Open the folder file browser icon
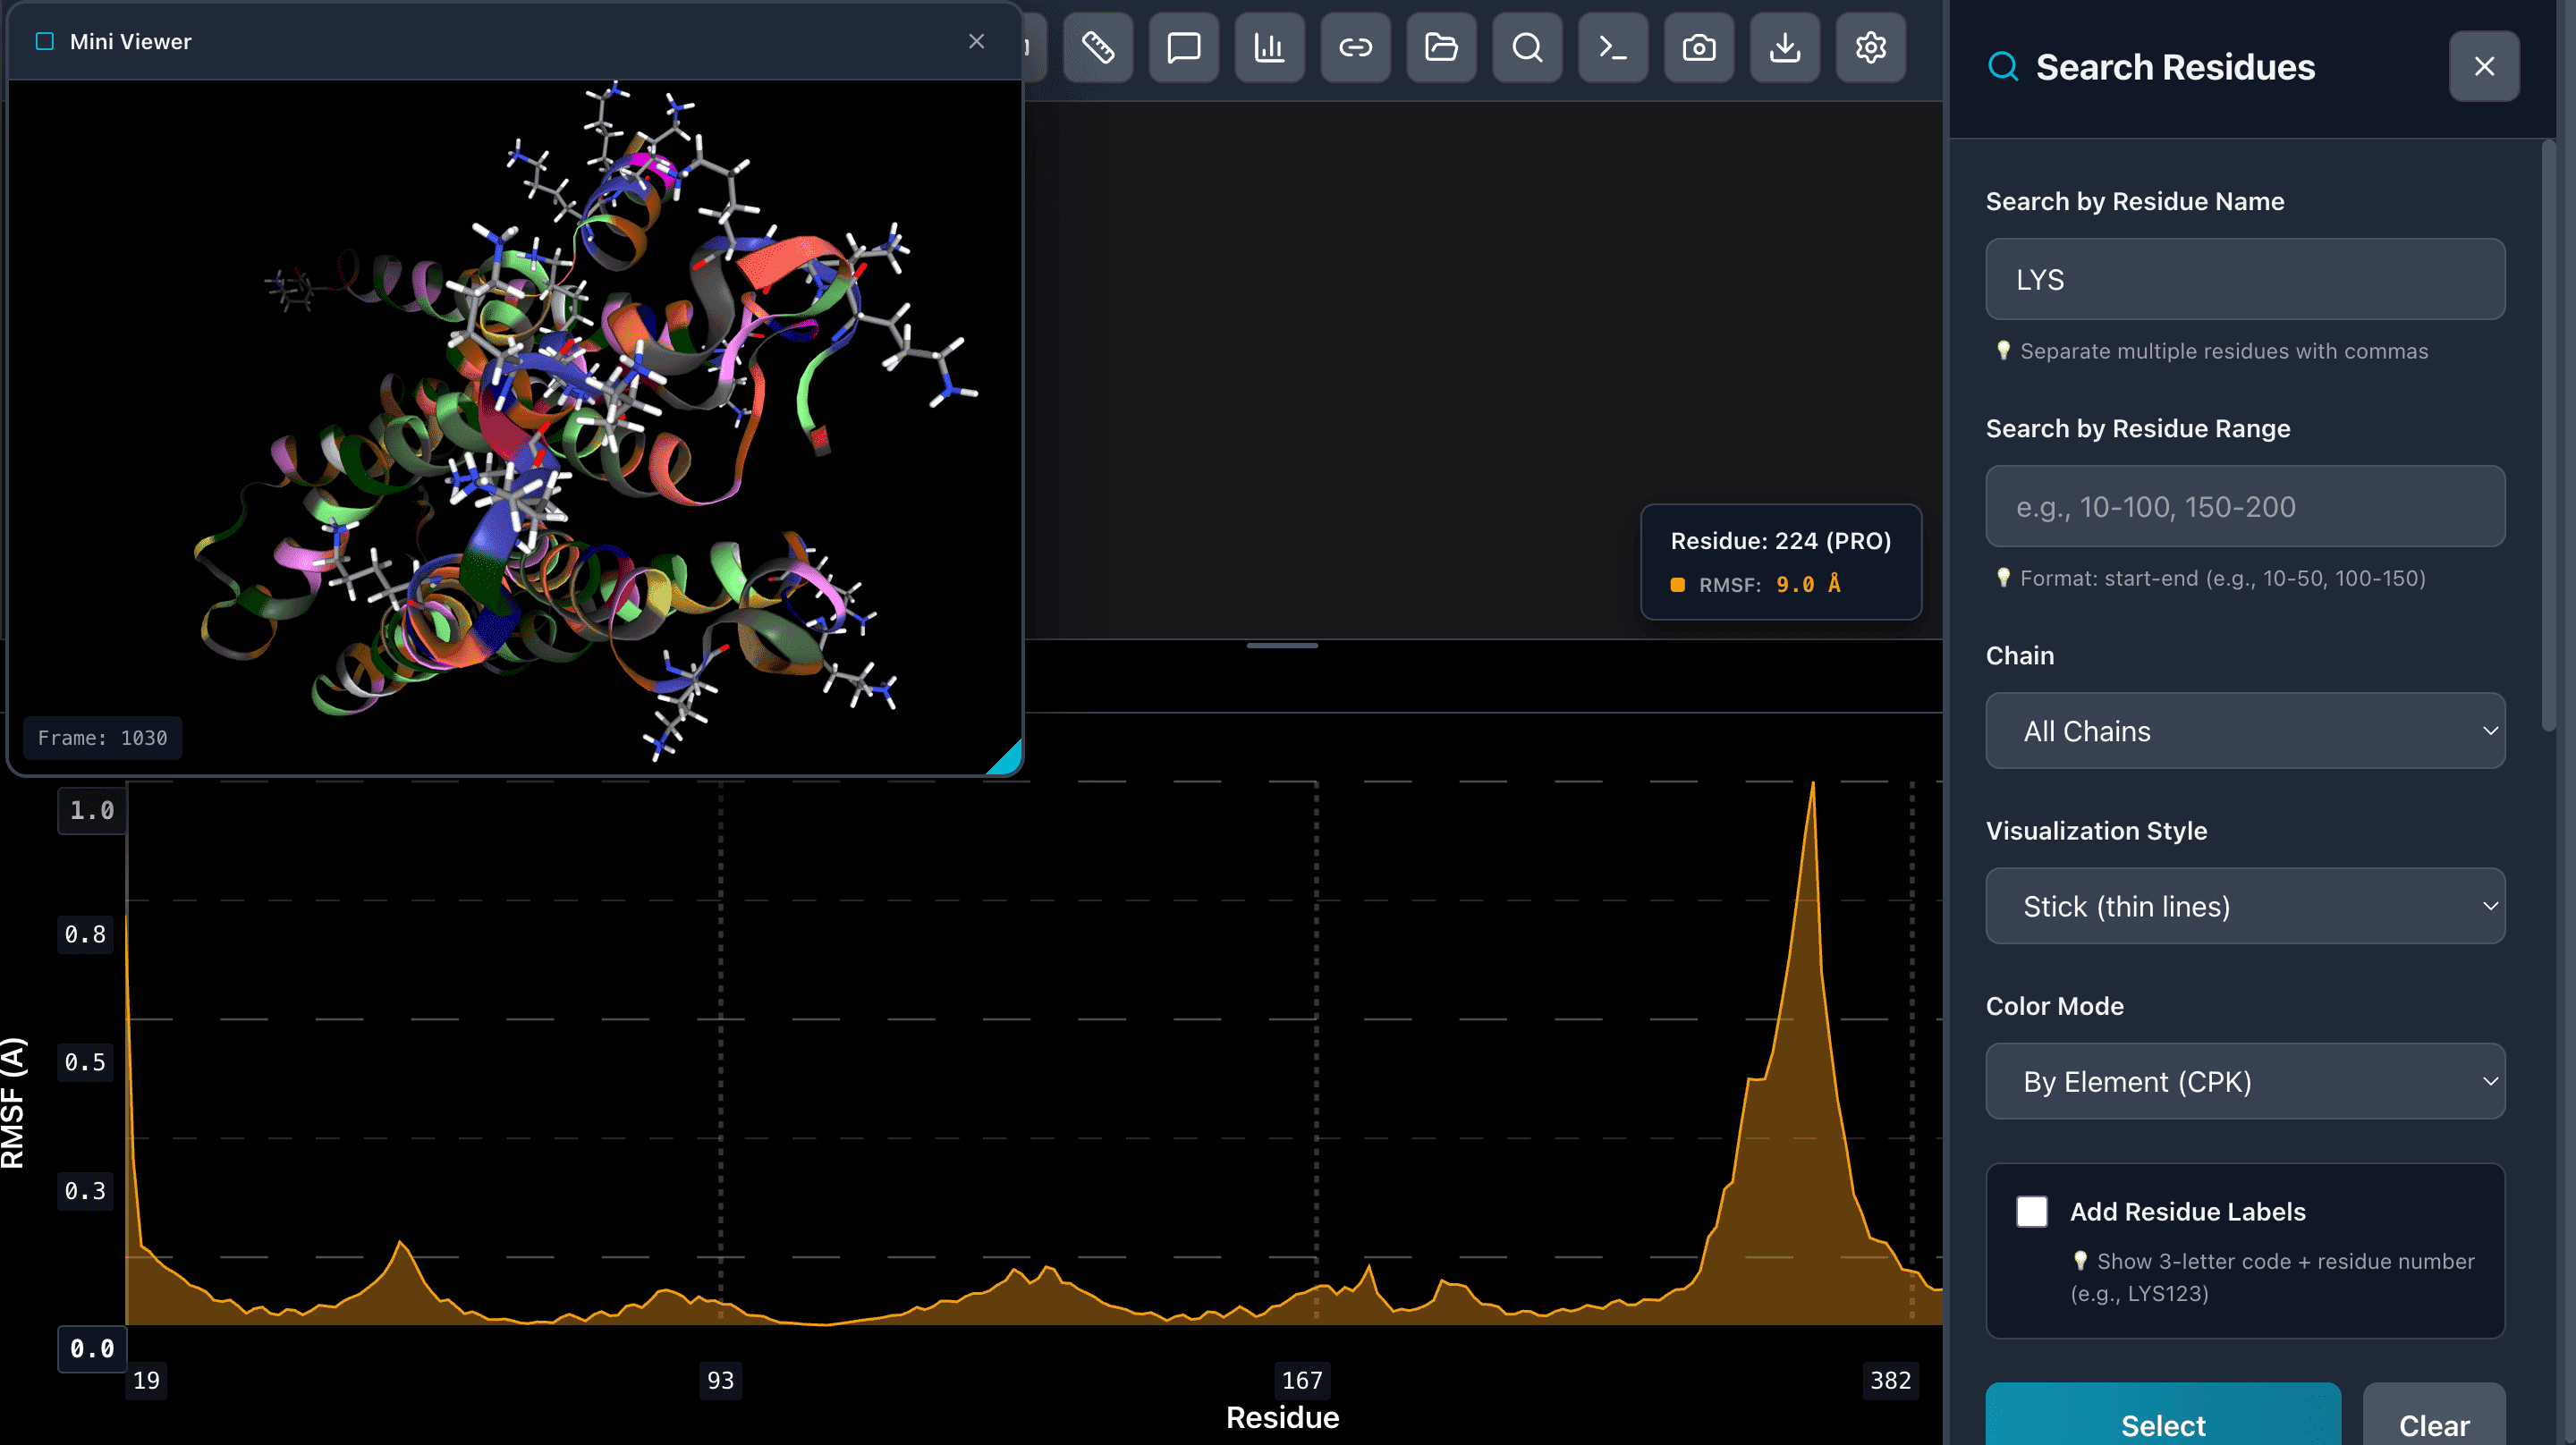 [1441, 47]
